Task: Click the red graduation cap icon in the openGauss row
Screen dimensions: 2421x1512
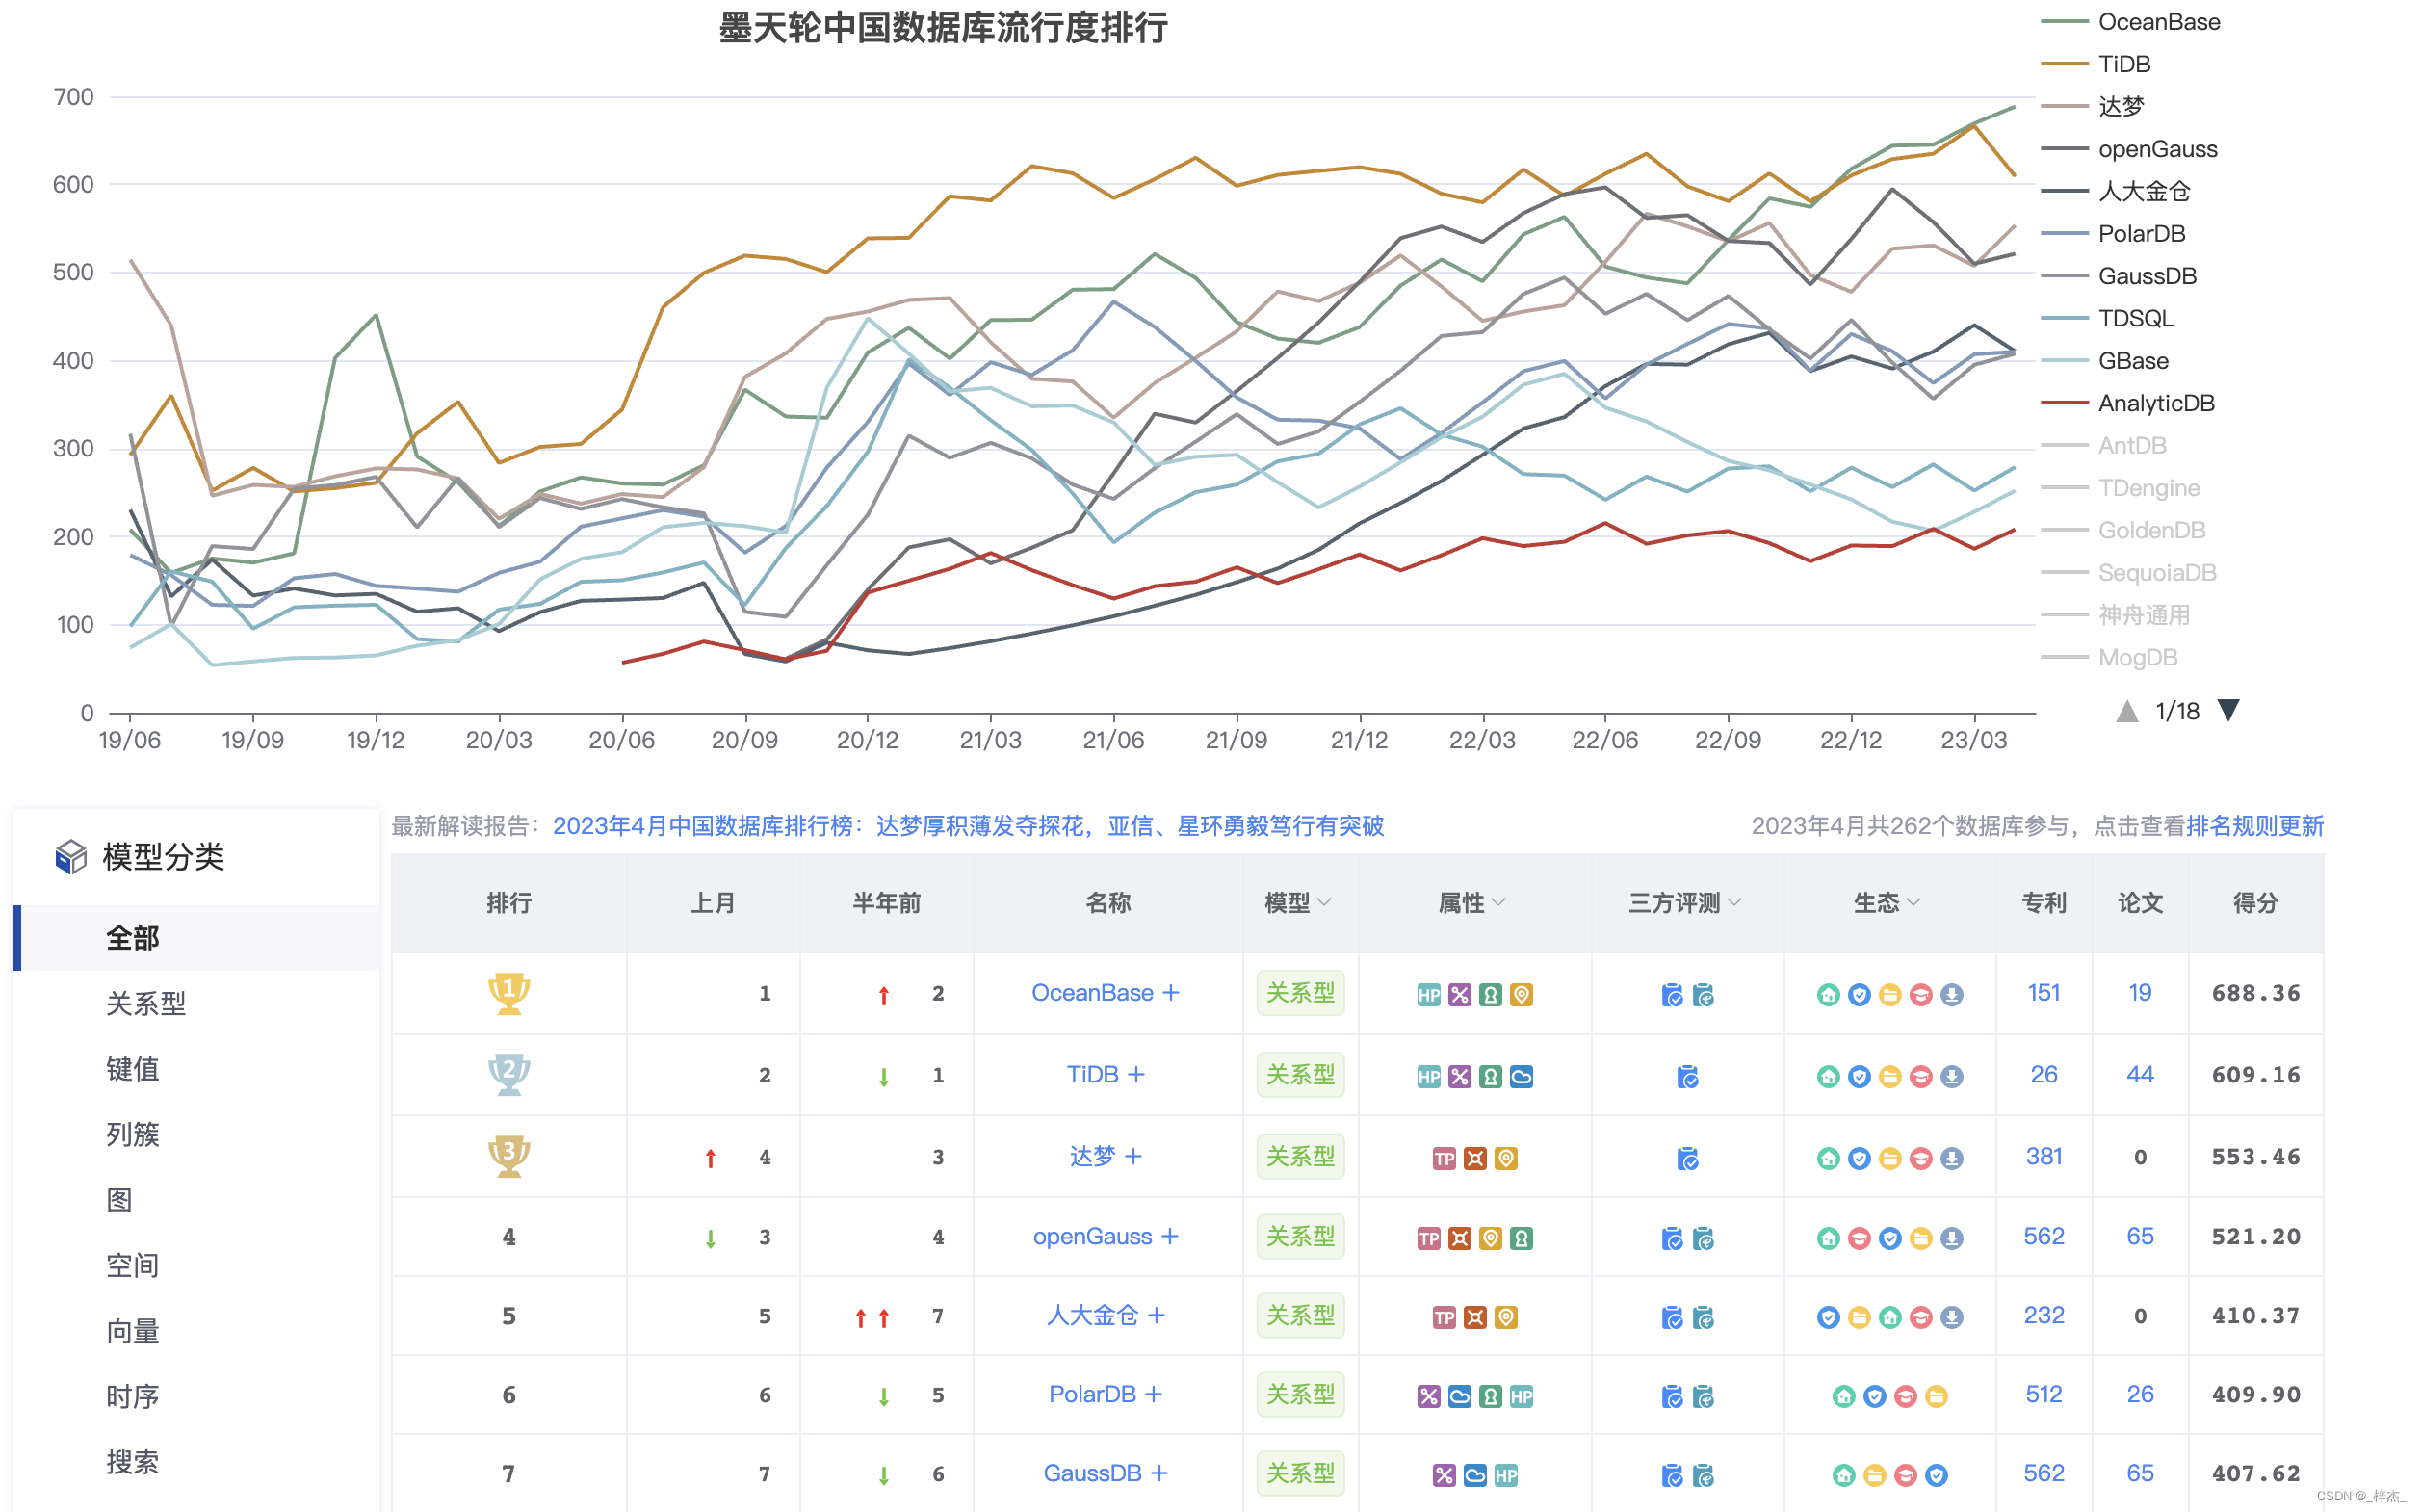Action: (1859, 1239)
